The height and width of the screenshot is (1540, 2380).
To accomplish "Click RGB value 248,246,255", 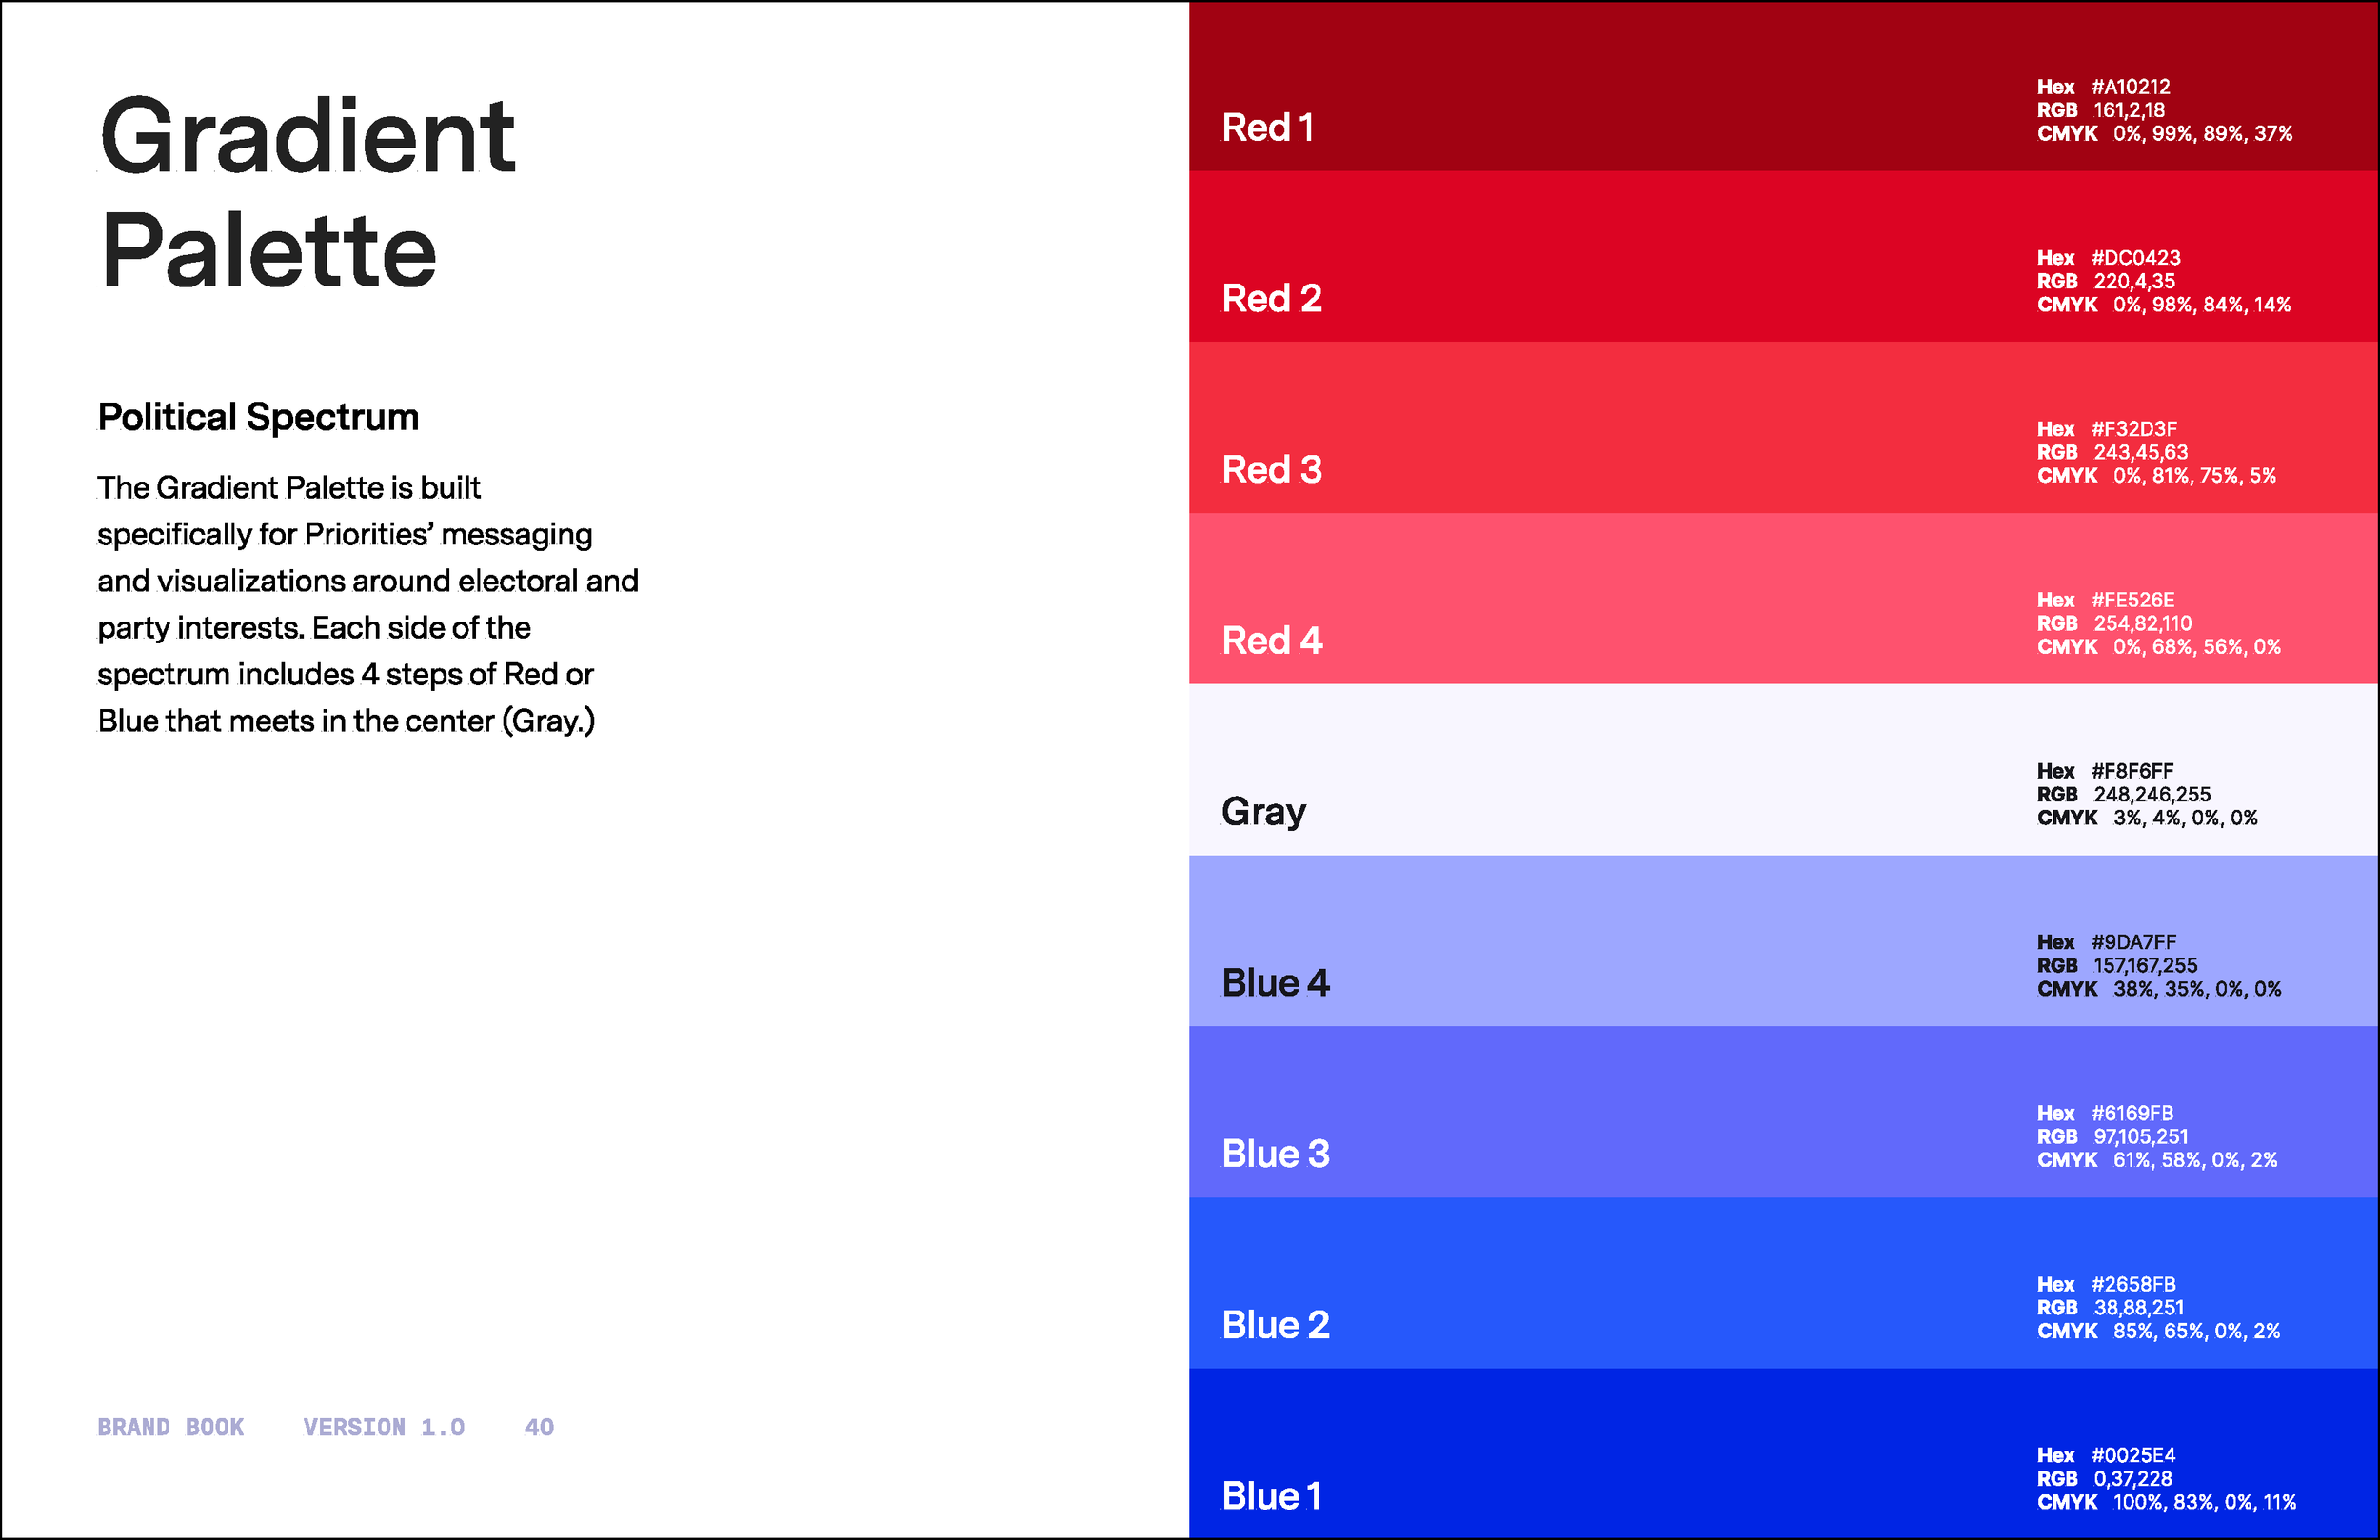I will click(2152, 795).
